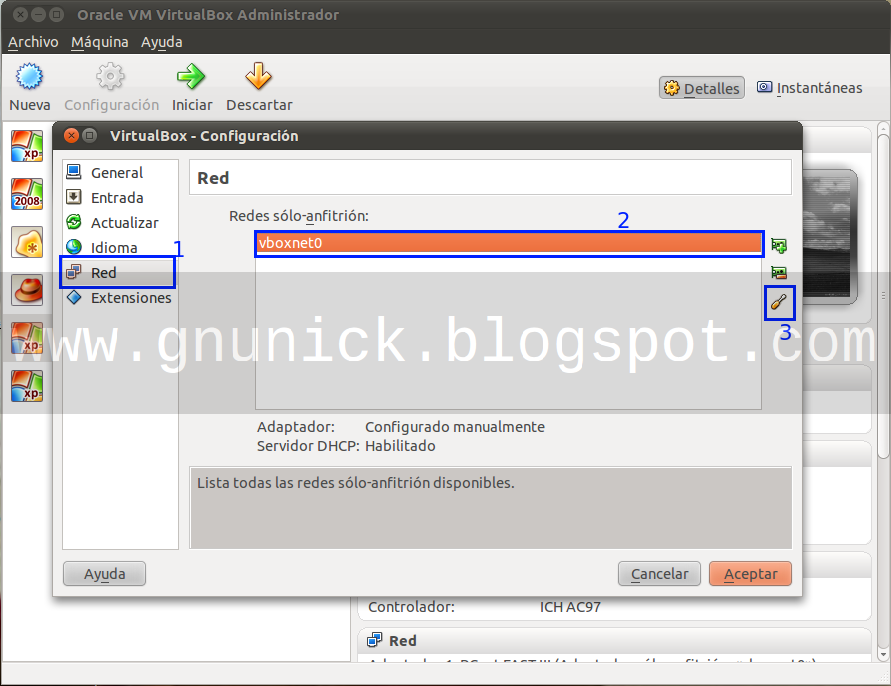Click the Descartar toolbar button
This screenshot has width=891, height=686.
pyautogui.click(x=259, y=87)
